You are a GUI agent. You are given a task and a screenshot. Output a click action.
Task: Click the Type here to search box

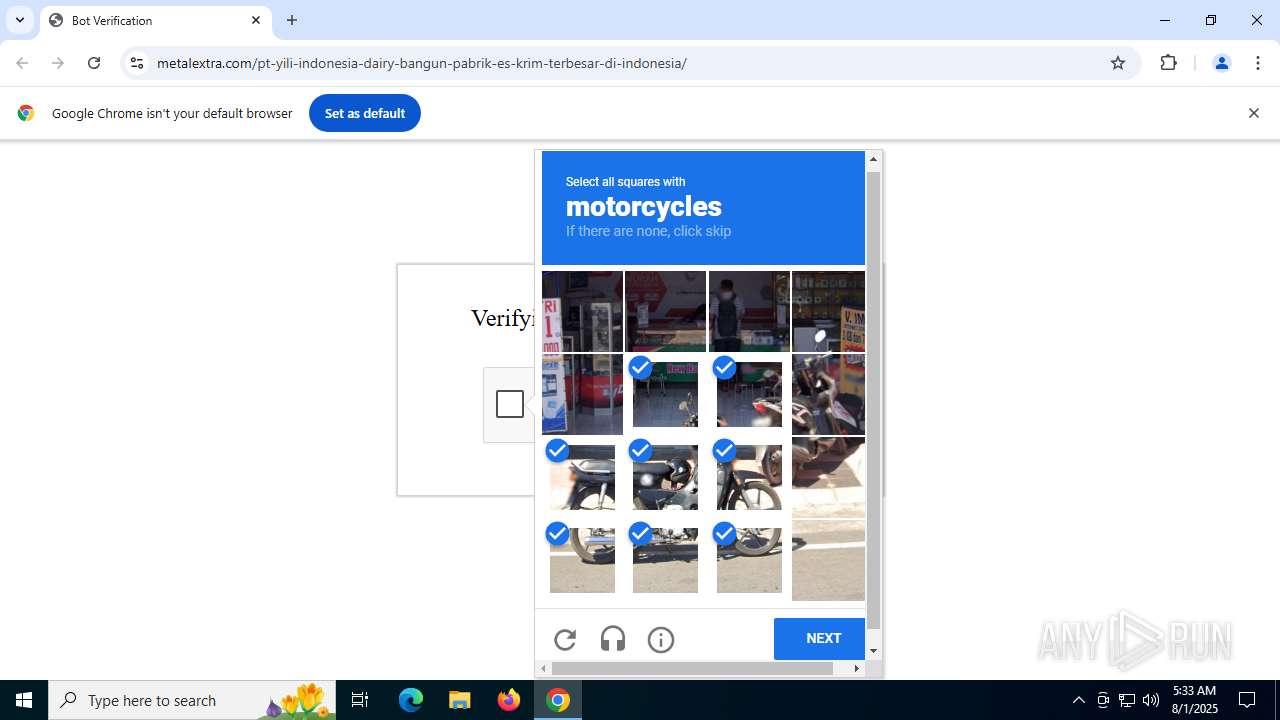(x=192, y=700)
